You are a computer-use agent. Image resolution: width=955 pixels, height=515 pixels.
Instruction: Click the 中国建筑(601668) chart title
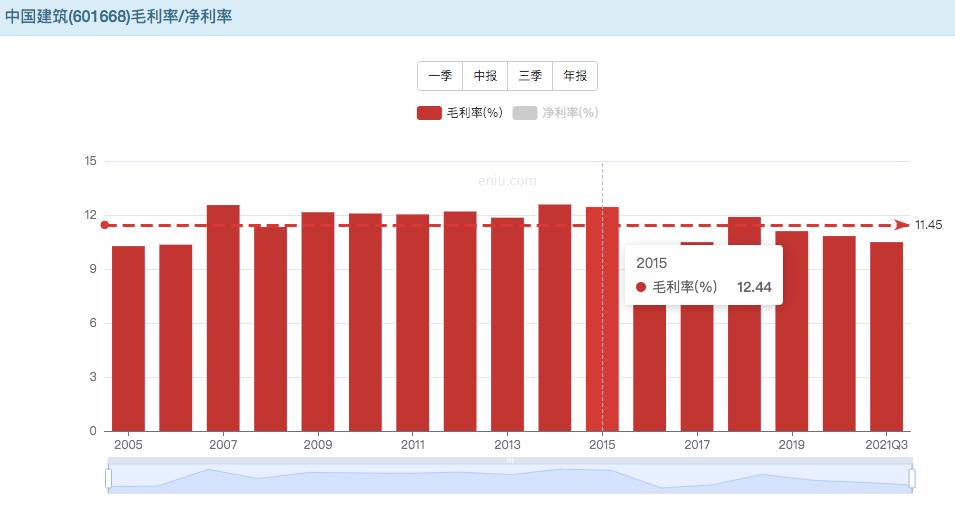click(118, 16)
